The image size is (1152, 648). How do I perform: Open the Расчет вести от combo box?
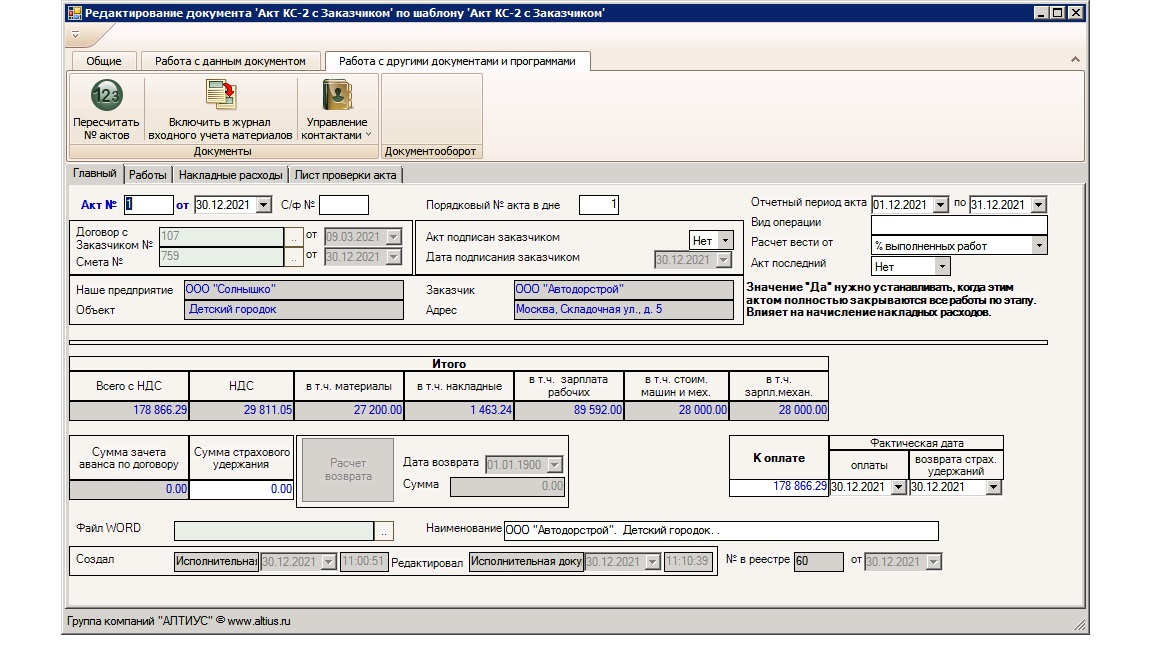[1039, 245]
